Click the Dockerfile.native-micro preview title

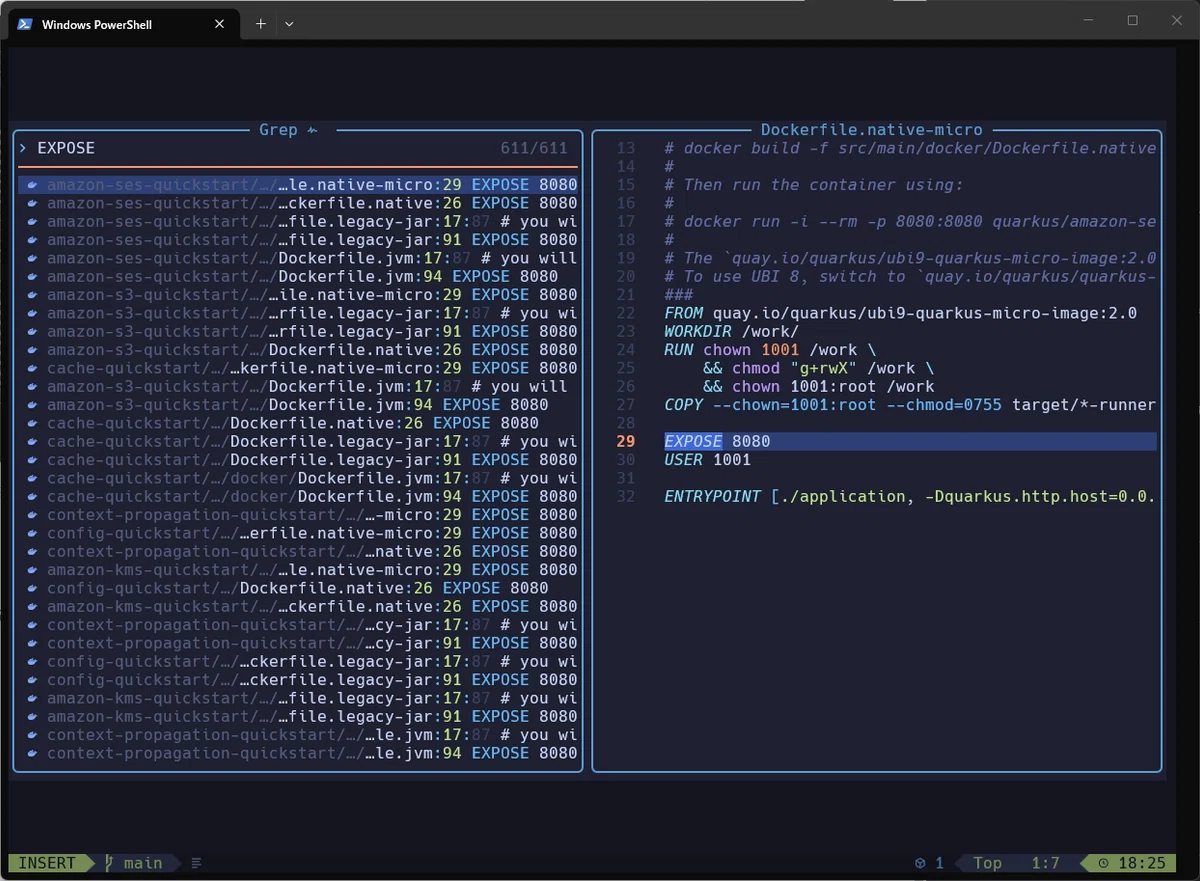(872, 130)
